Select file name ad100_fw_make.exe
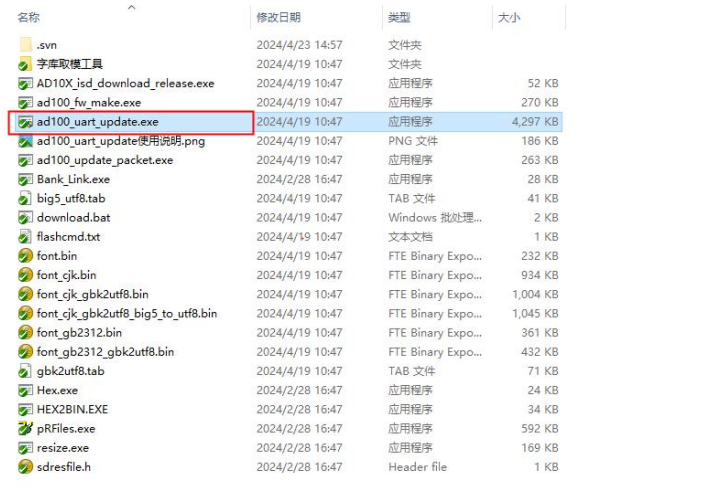Viewport: 713px width, 491px height. [89, 103]
